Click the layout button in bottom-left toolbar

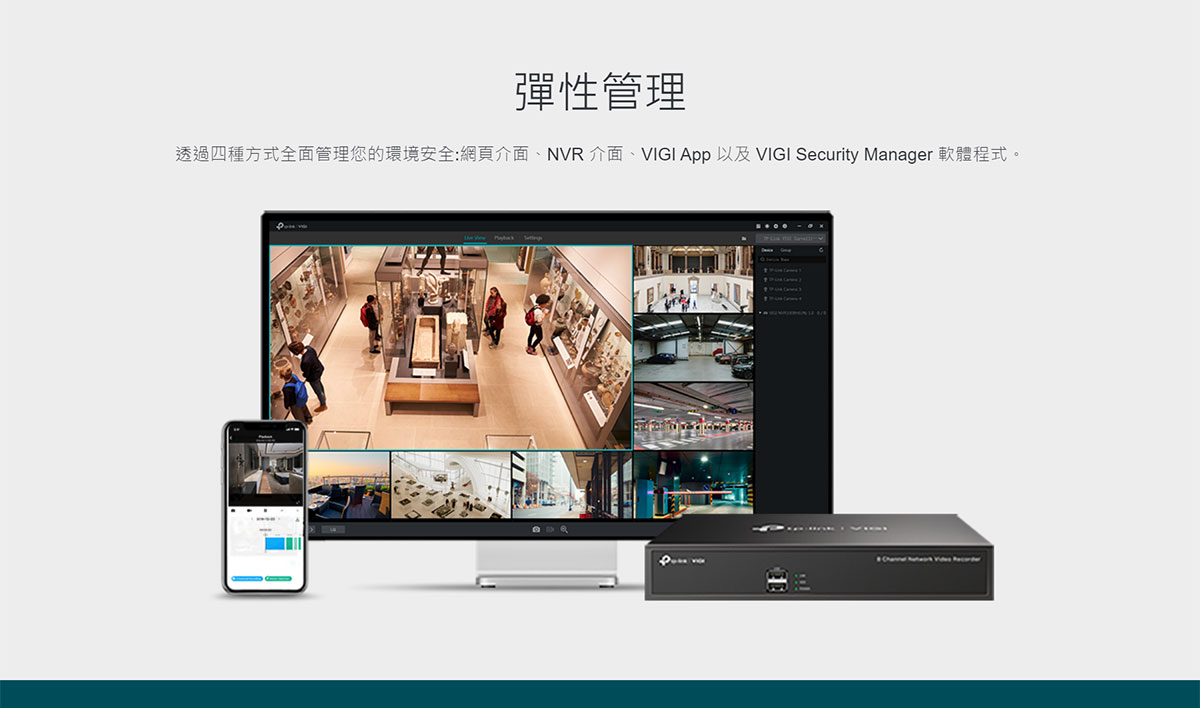tap(333, 529)
